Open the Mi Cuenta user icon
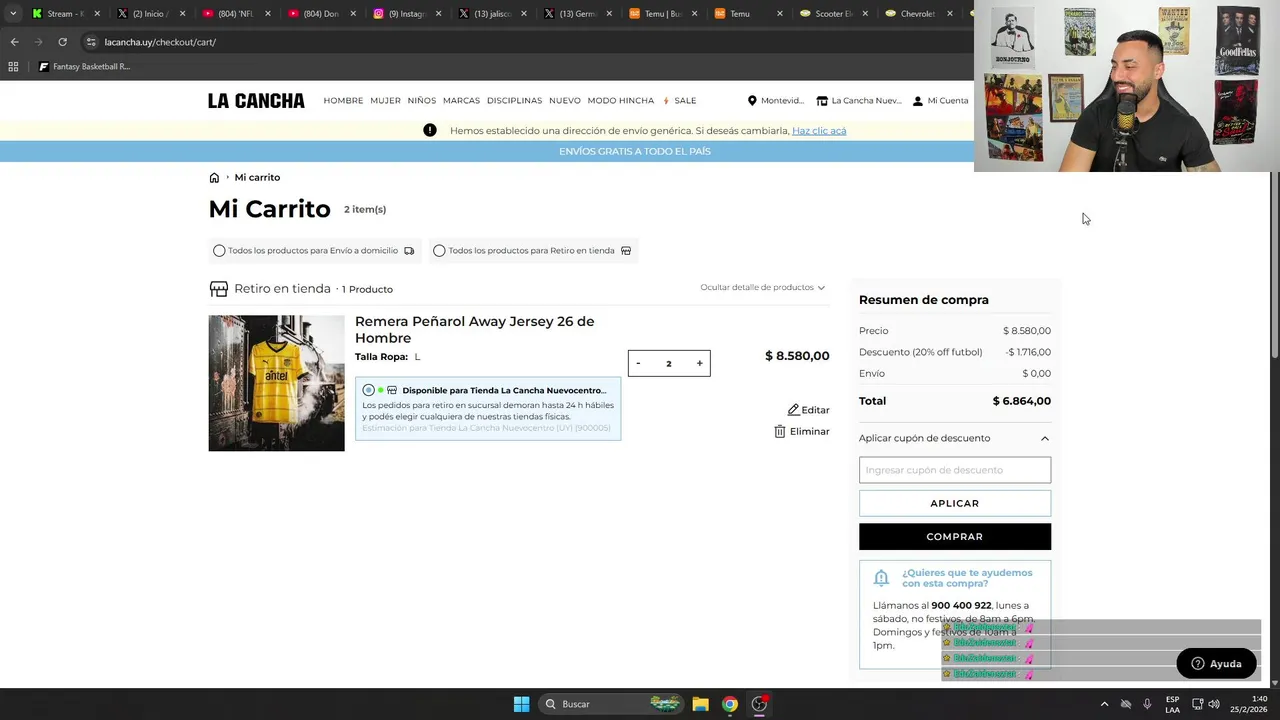 click(918, 100)
